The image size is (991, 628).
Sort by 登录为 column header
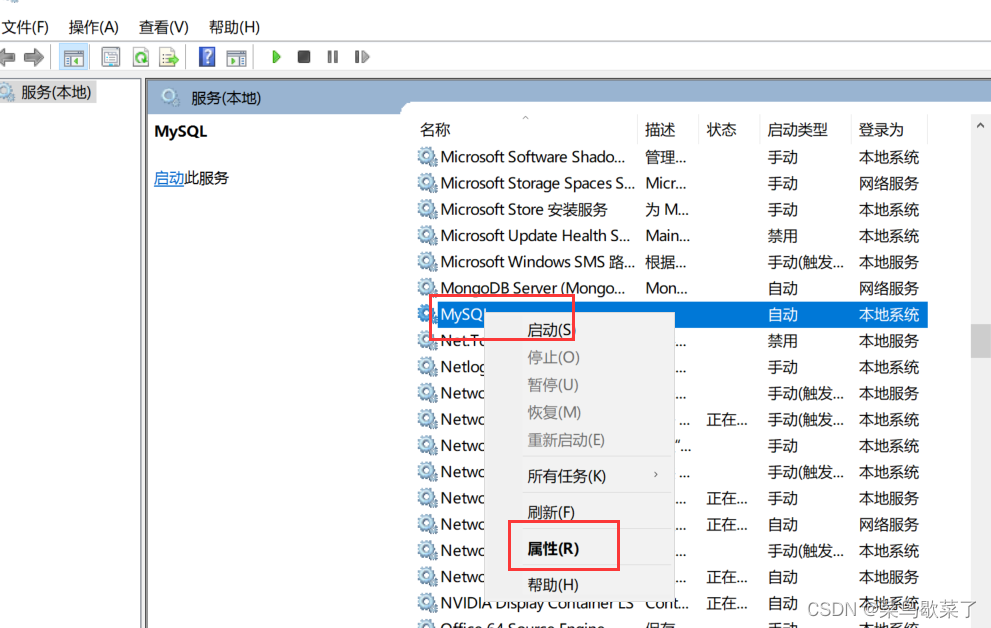click(881, 130)
